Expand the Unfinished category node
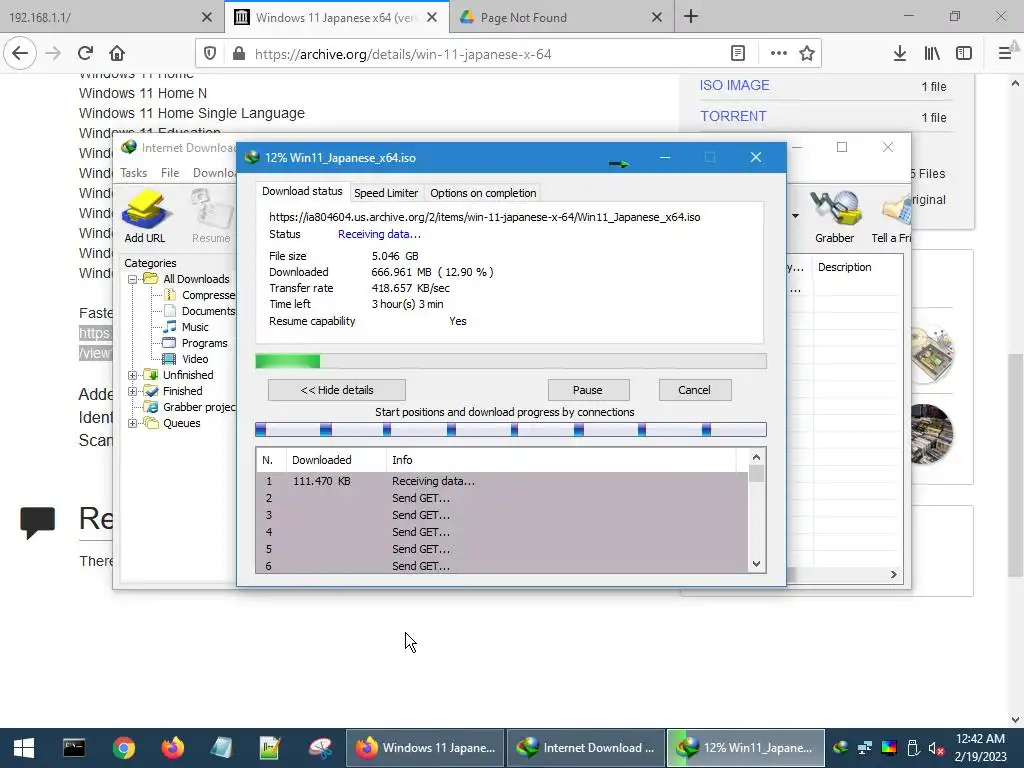This screenshot has height=768, width=1024. 133,375
